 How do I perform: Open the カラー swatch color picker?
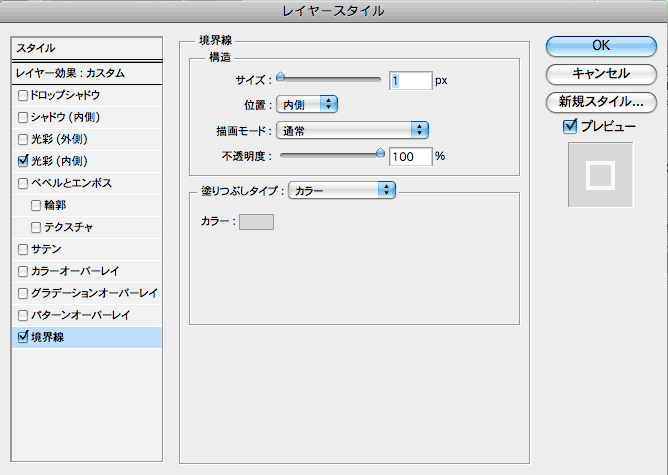(256, 222)
